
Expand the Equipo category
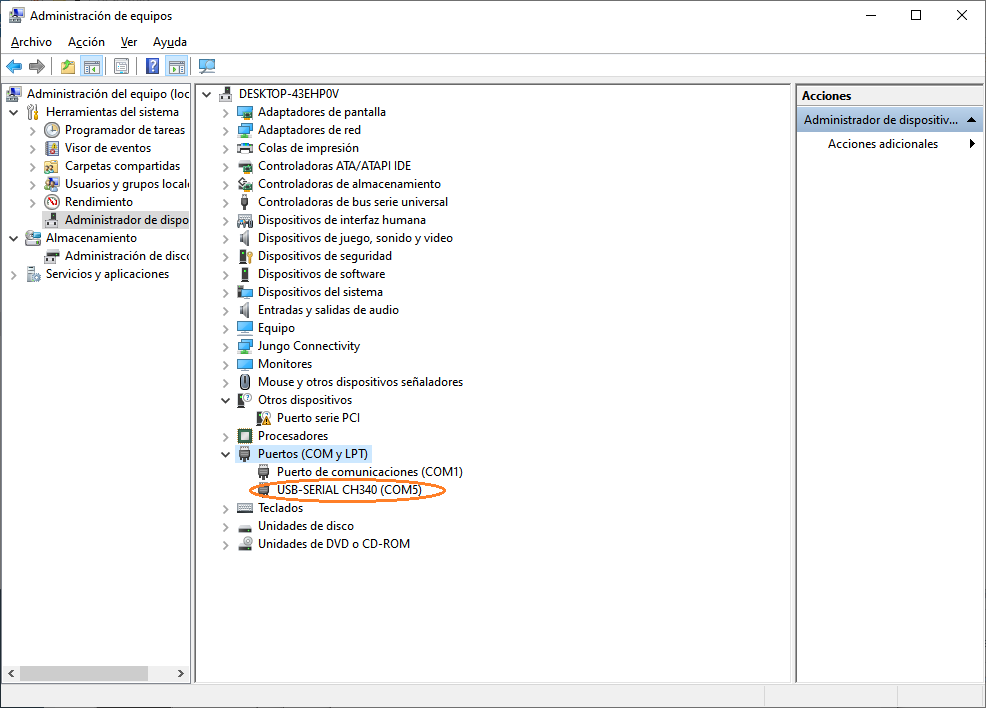(x=226, y=329)
